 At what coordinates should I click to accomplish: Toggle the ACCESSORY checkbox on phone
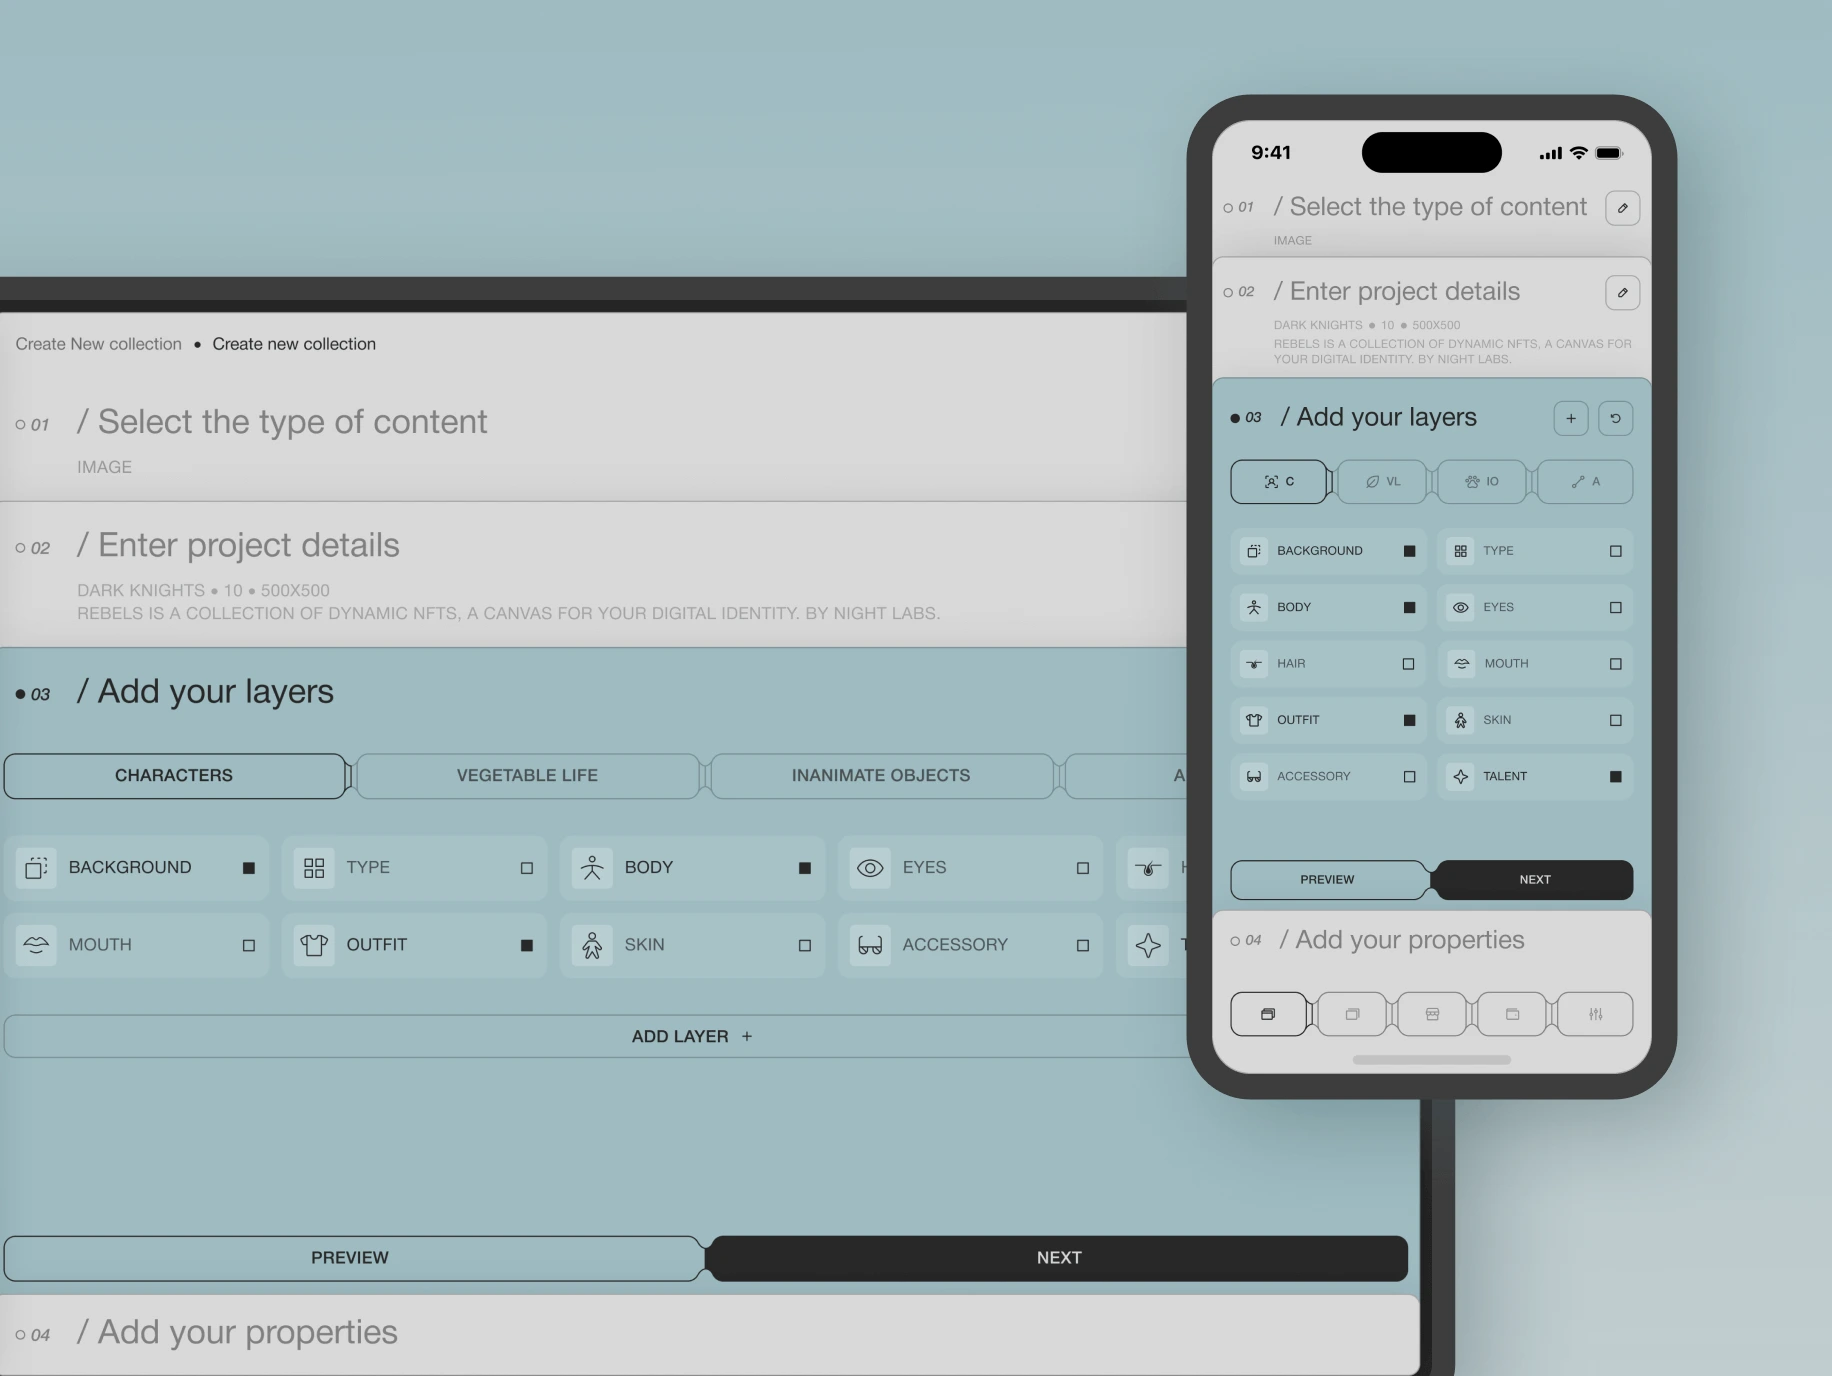click(1409, 776)
